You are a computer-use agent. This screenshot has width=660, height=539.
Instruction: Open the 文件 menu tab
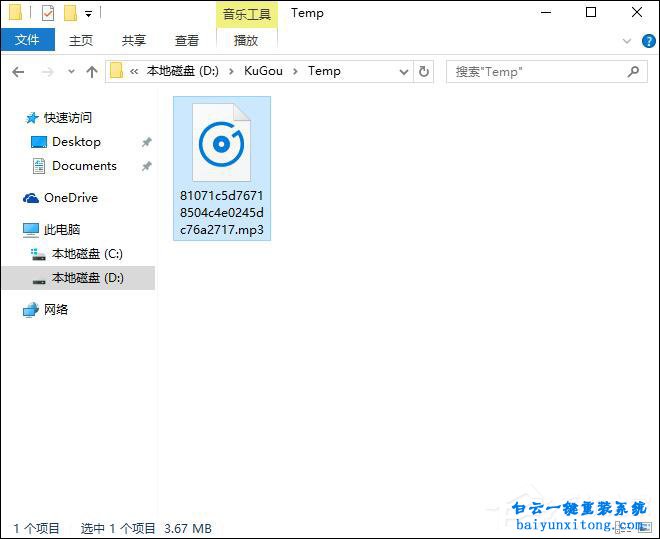[28, 40]
